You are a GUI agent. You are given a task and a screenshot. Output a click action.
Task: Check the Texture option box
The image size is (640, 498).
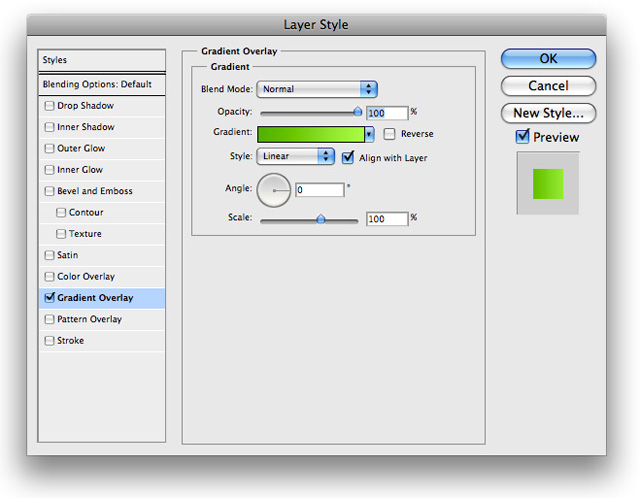(61, 233)
